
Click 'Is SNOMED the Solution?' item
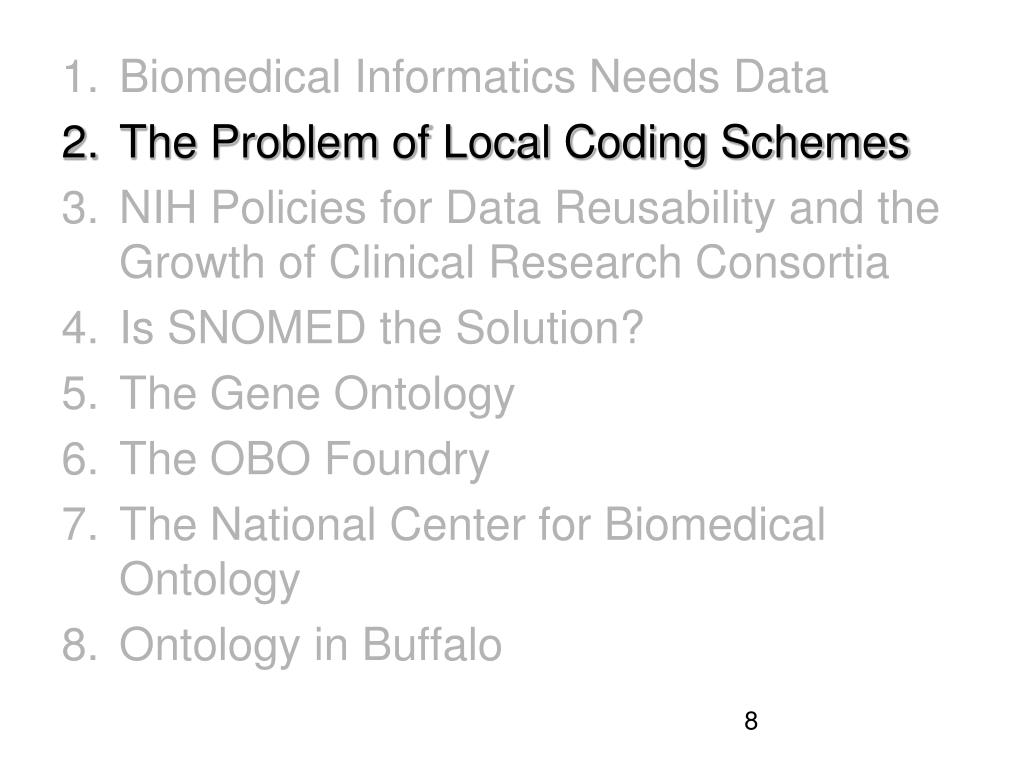pyautogui.click(x=381, y=328)
